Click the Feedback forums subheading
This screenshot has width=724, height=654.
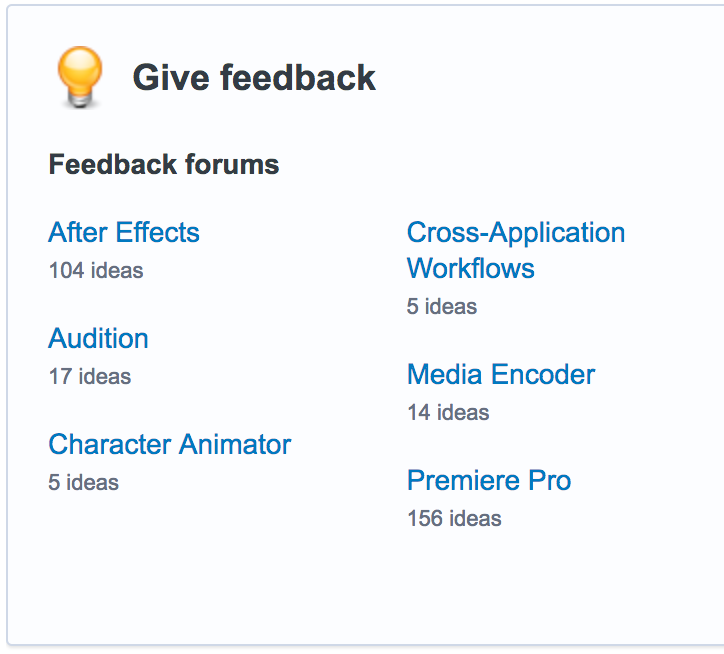coord(164,164)
